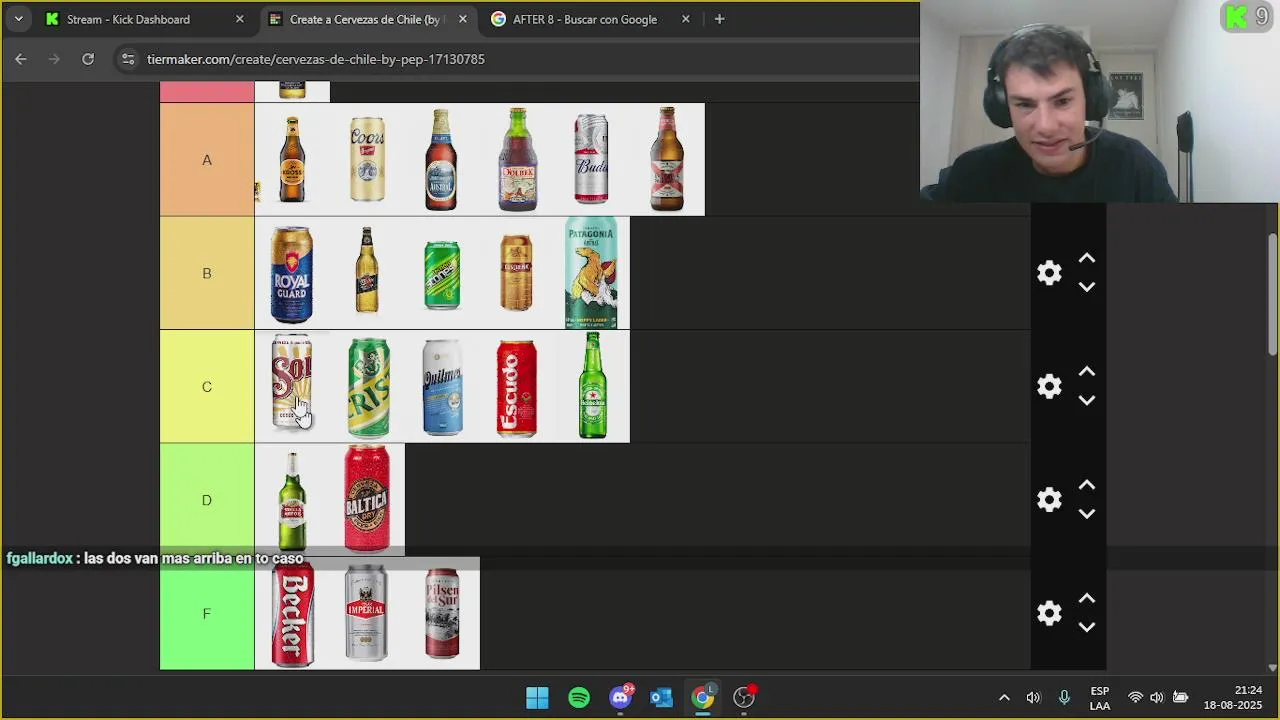Move tier D row down
The image size is (1280, 720).
tap(1087, 513)
